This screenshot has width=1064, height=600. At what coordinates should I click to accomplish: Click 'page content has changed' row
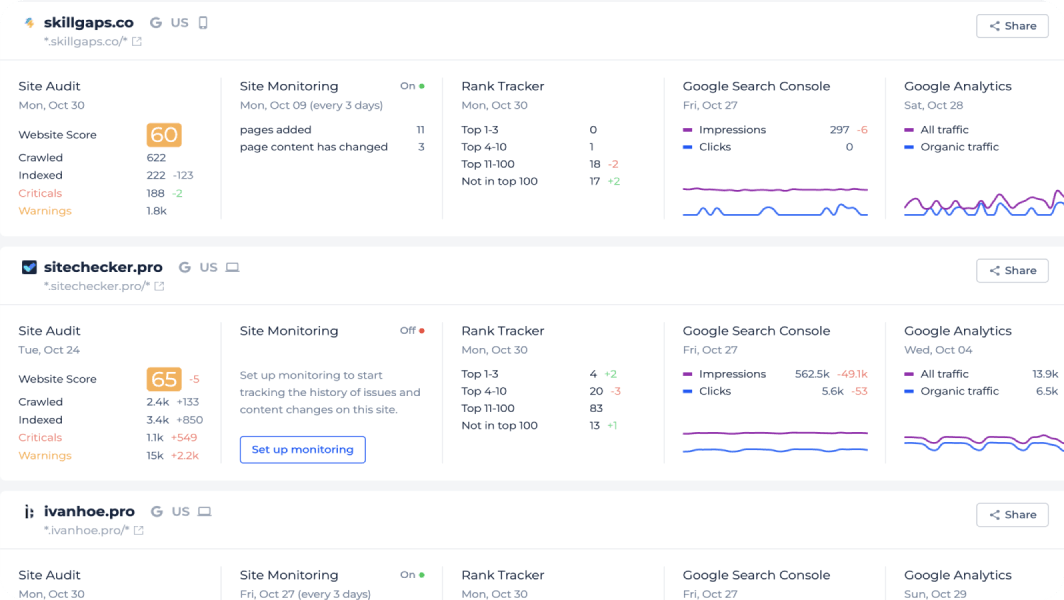pos(332,147)
